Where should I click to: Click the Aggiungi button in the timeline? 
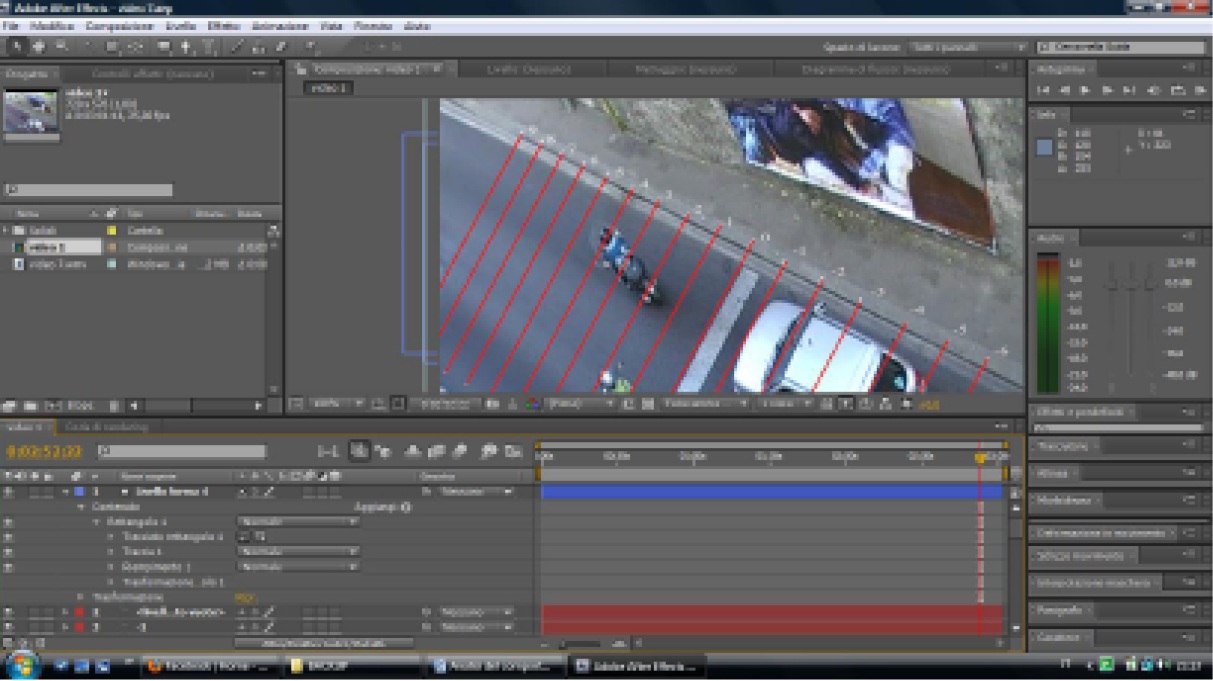tap(383, 507)
